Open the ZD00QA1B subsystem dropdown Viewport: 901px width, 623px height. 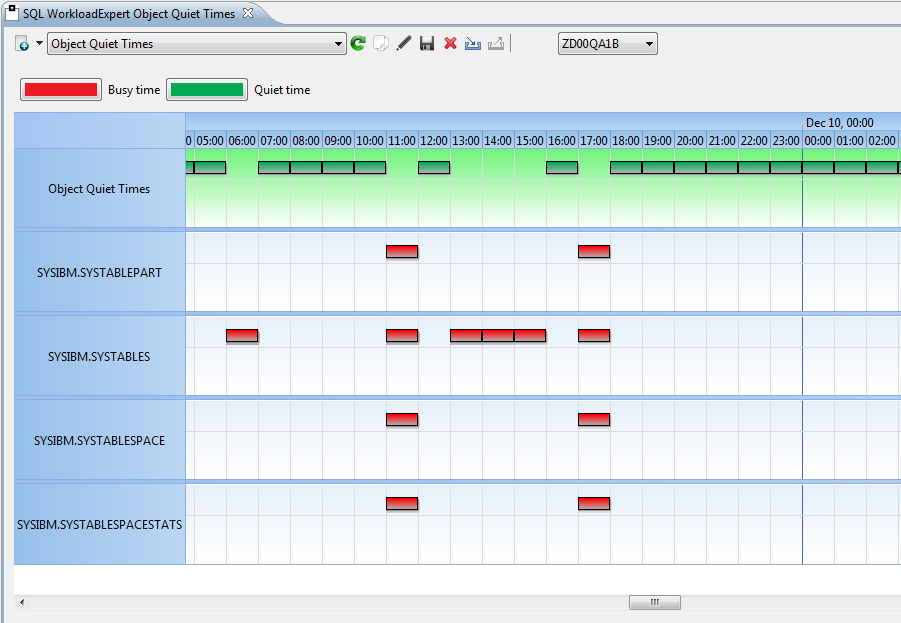point(649,44)
